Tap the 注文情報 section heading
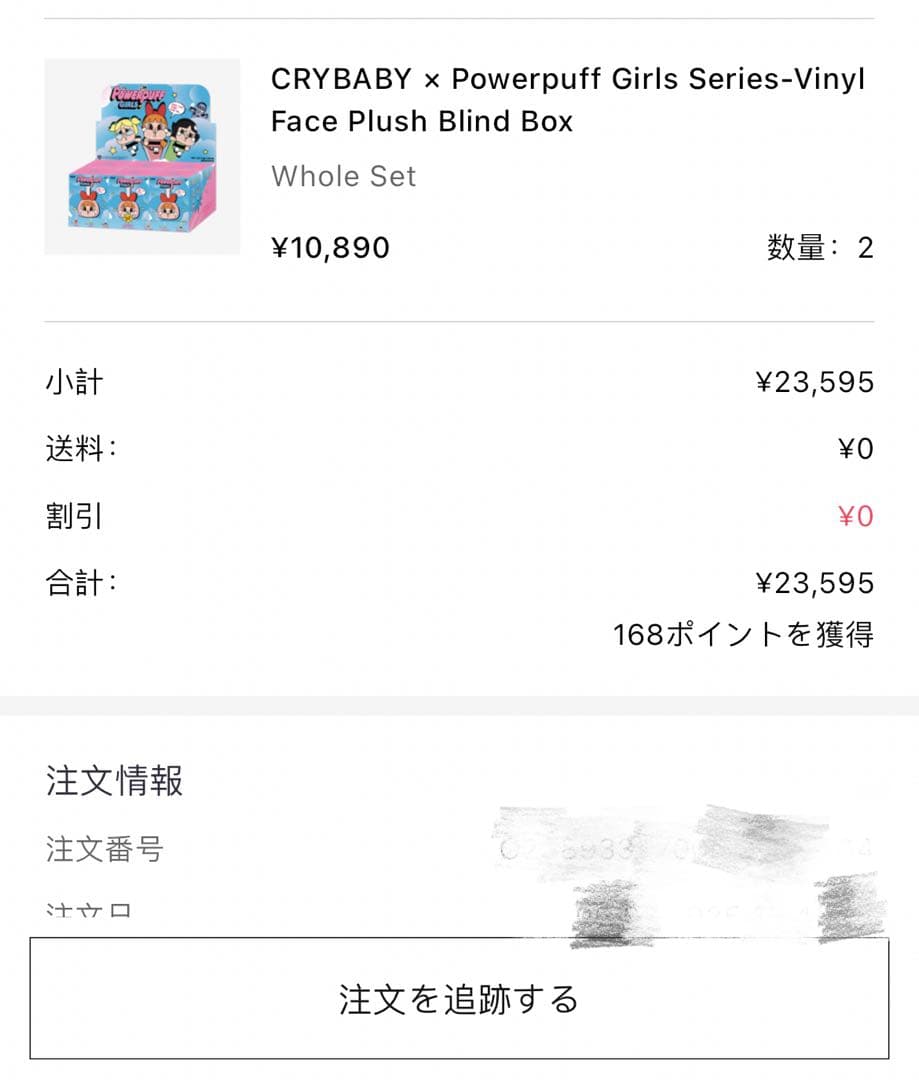The image size is (919, 1080). coord(114,781)
